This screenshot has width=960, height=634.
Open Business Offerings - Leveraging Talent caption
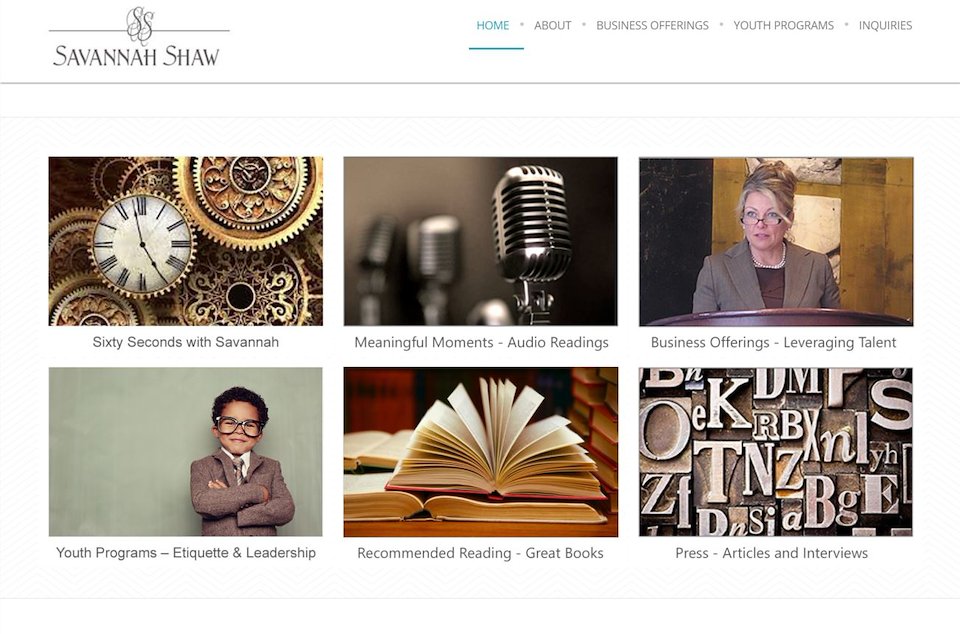click(773, 343)
